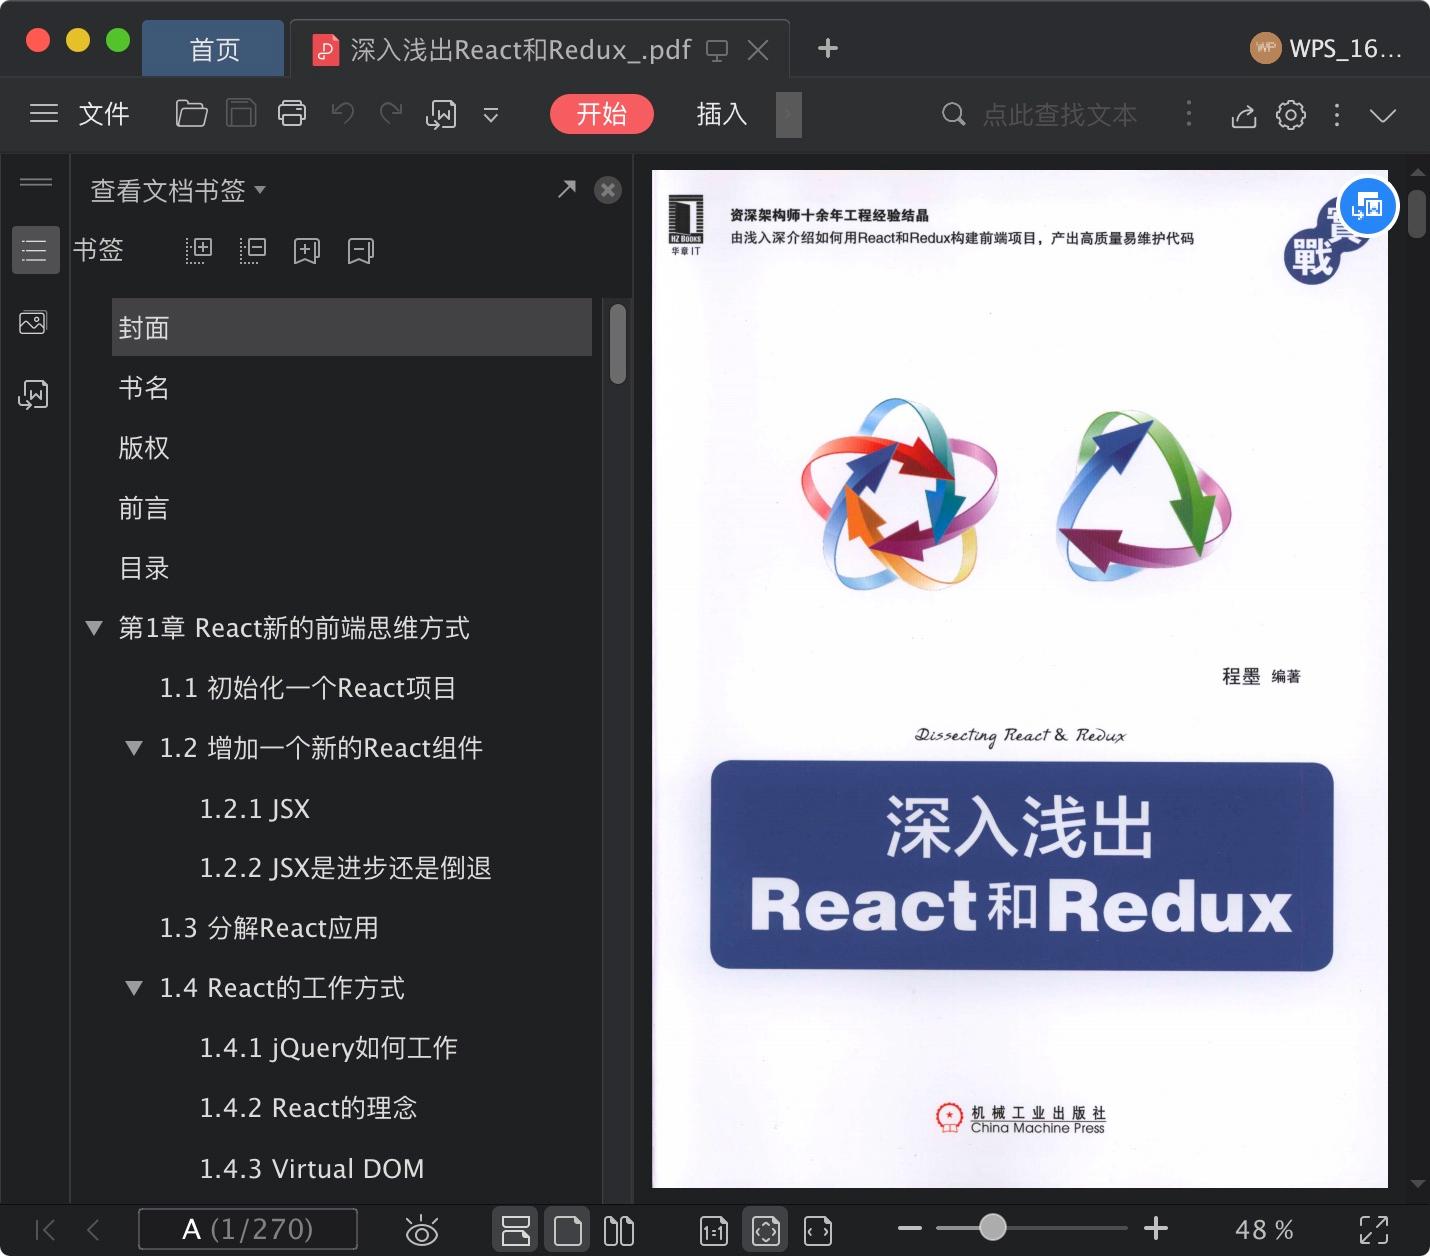Click the WPS account avatar
The height and width of the screenshot is (1256, 1430).
pos(1266,48)
